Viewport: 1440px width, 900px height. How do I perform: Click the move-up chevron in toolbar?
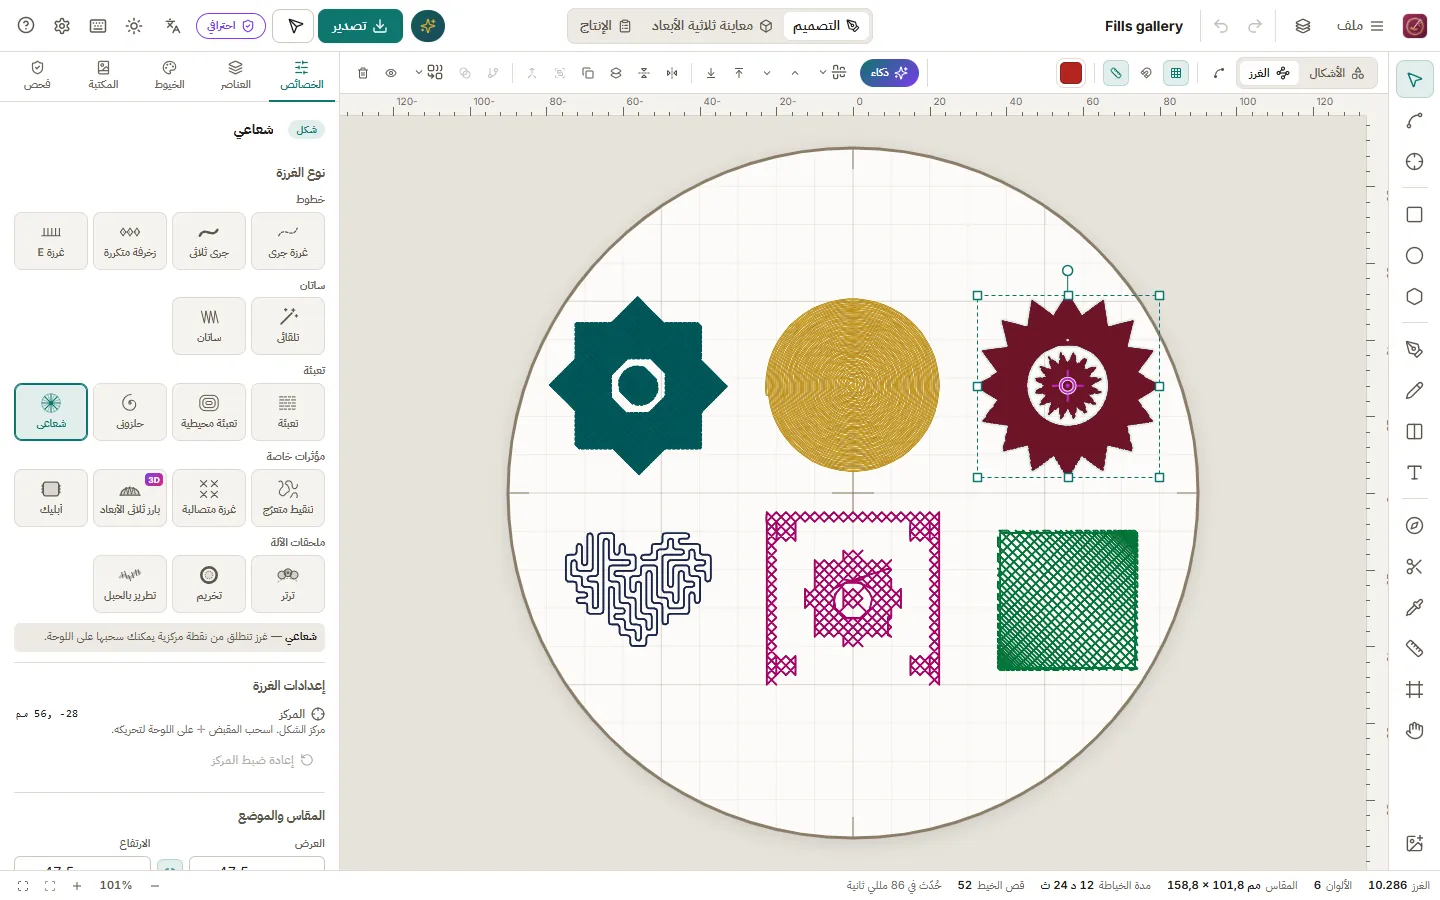[795, 73]
